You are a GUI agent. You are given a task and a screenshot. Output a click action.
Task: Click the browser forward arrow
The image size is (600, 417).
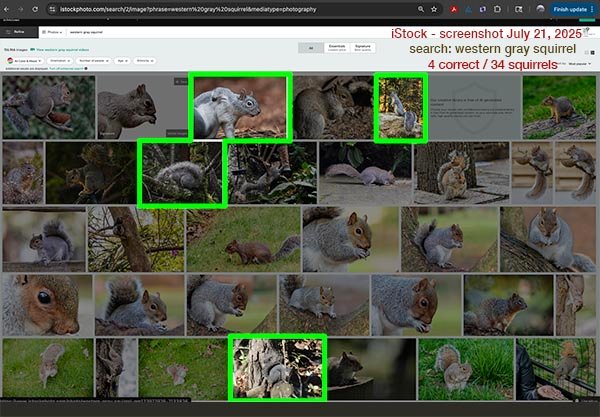[x=21, y=9]
